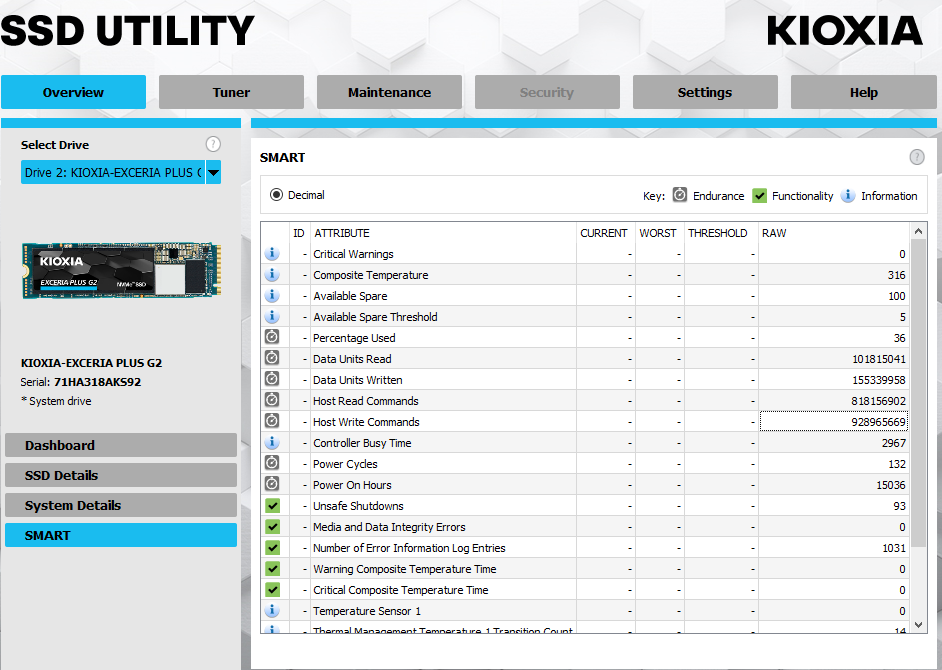The image size is (942, 670).
Task: Select the SMART sidebar button
Action: [x=121, y=535]
